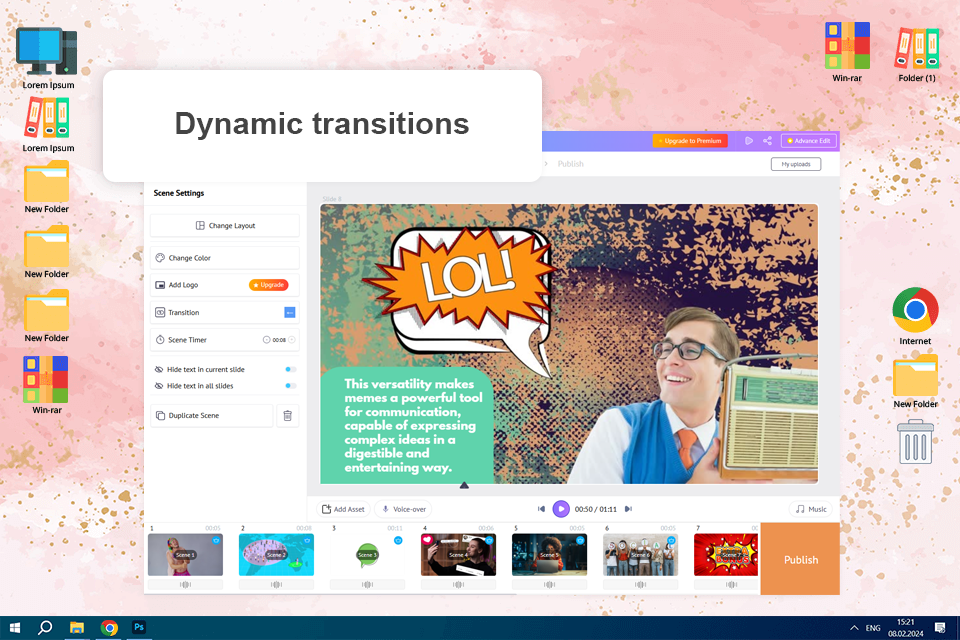Click the timeline horizontal scrollbar

pyautogui.click(x=331, y=593)
